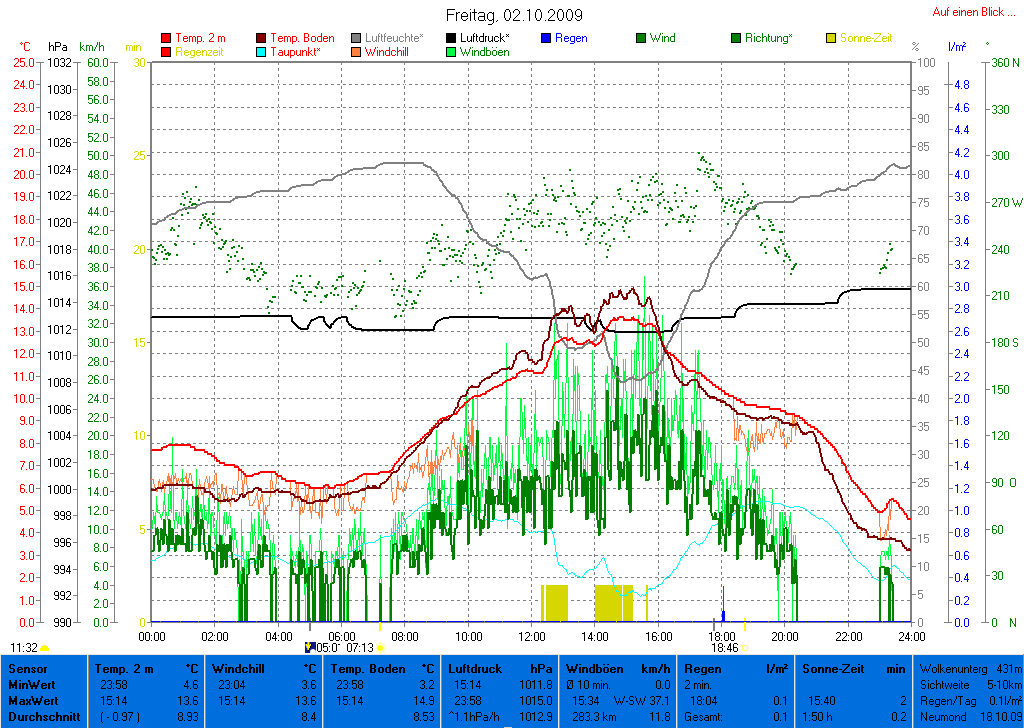Click the red Temp. 2 m legend swatch

click(x=166, y=38)
